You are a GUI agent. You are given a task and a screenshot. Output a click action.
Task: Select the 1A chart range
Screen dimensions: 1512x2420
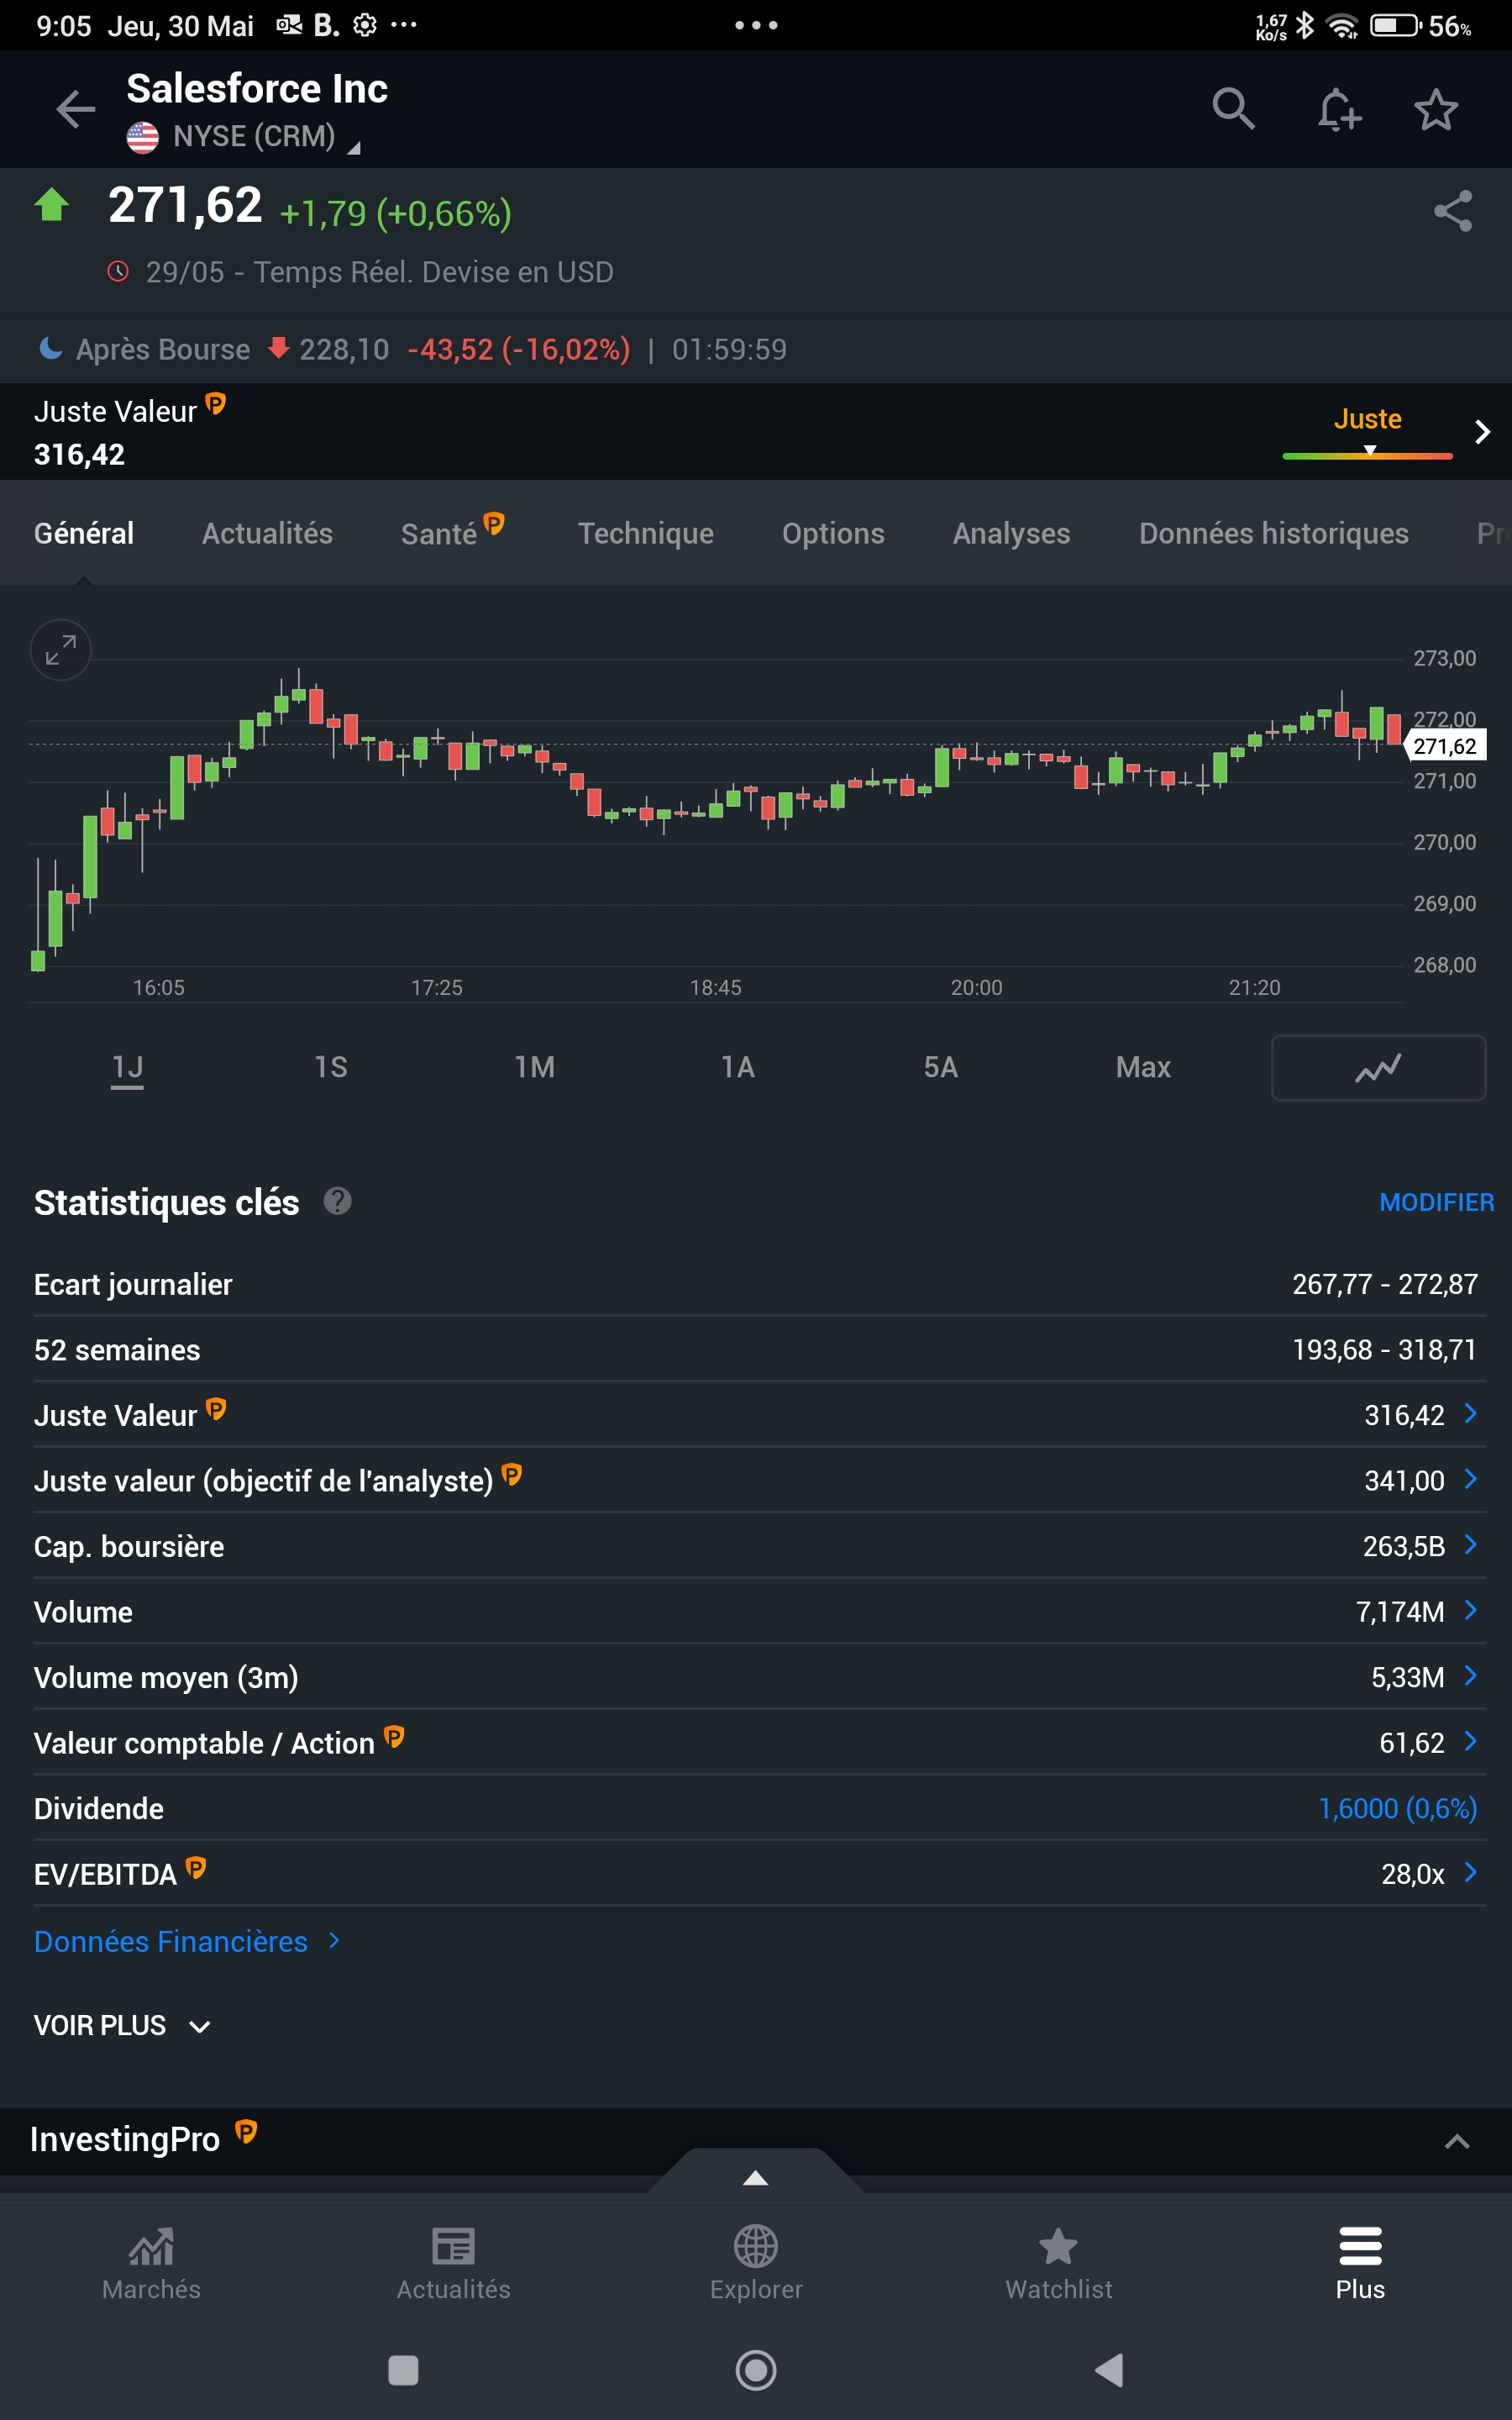(x=738, y=1067)
